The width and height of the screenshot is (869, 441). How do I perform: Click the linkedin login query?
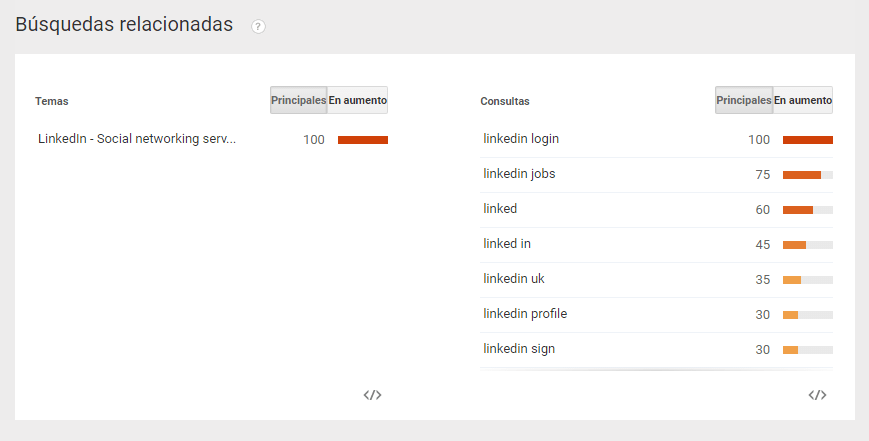(521, 139)
